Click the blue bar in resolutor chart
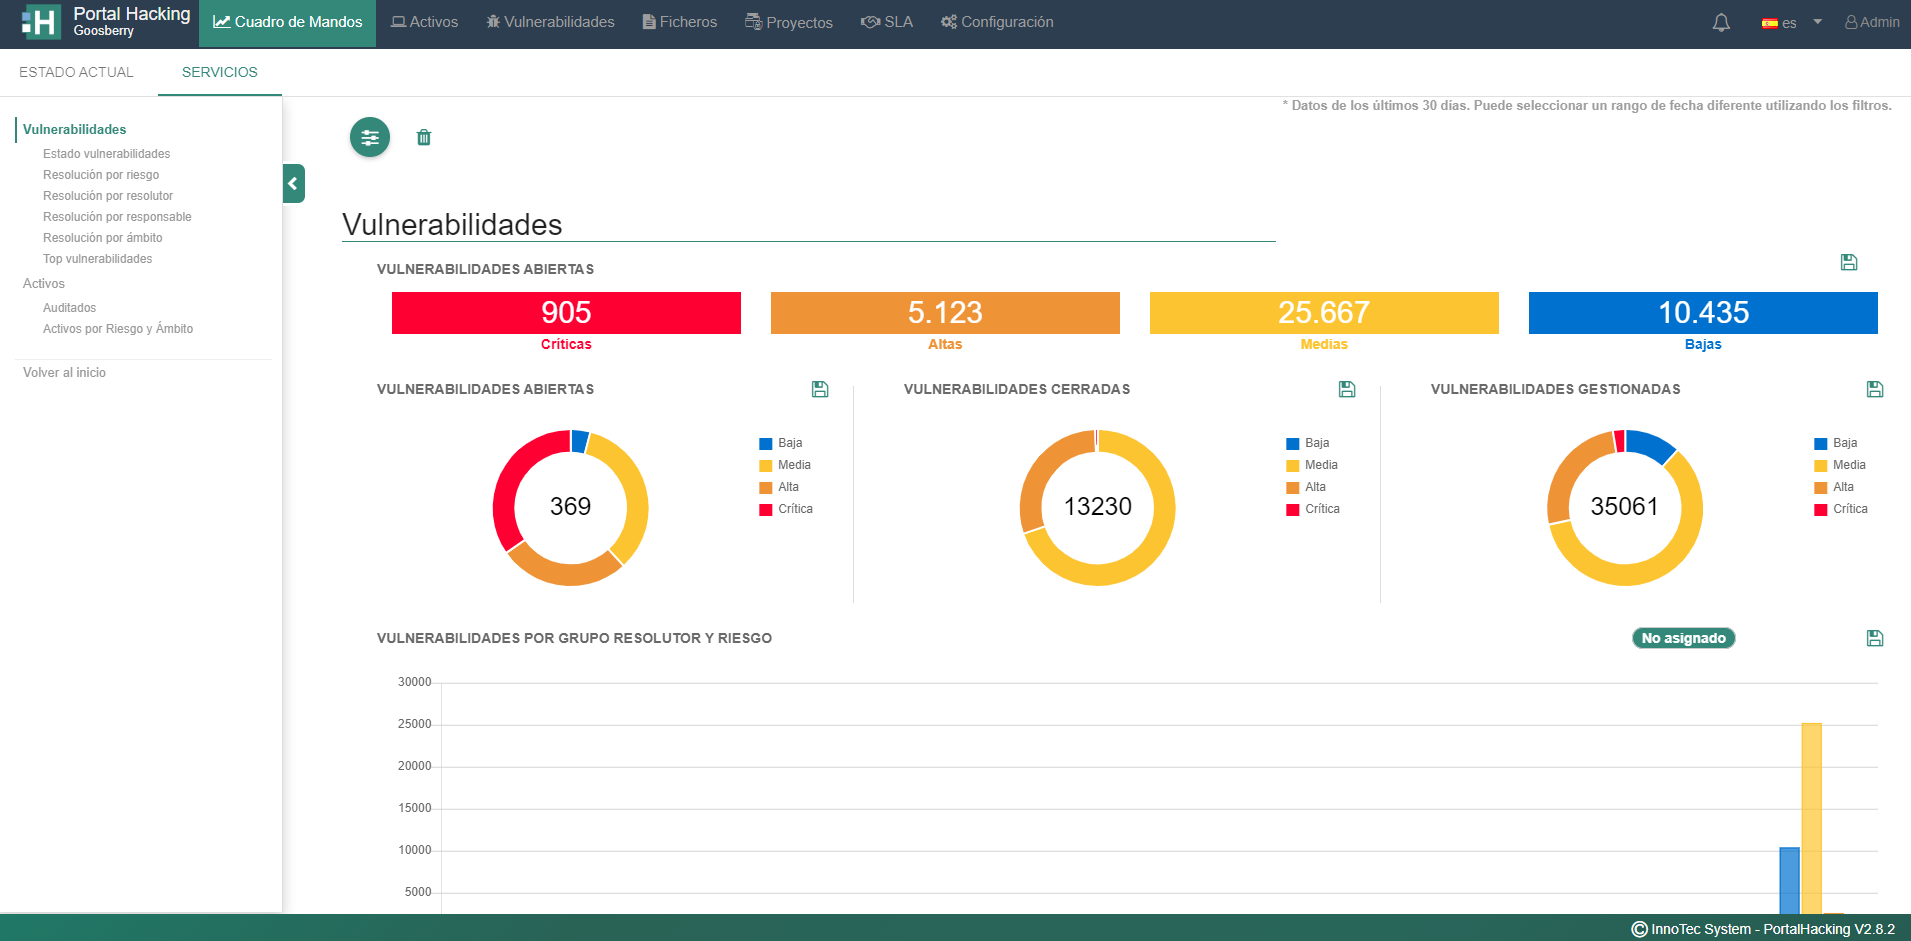 tap(1790, 880)
